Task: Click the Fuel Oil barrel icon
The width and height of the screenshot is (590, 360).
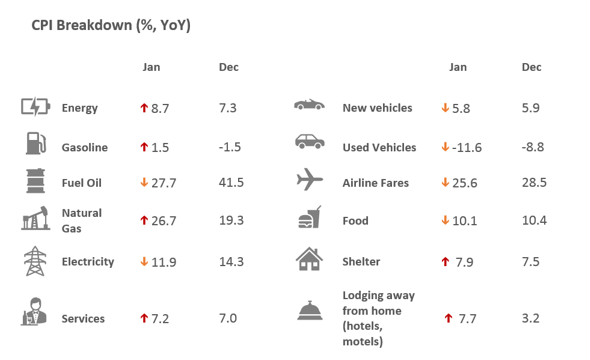Action: point(35,181)
